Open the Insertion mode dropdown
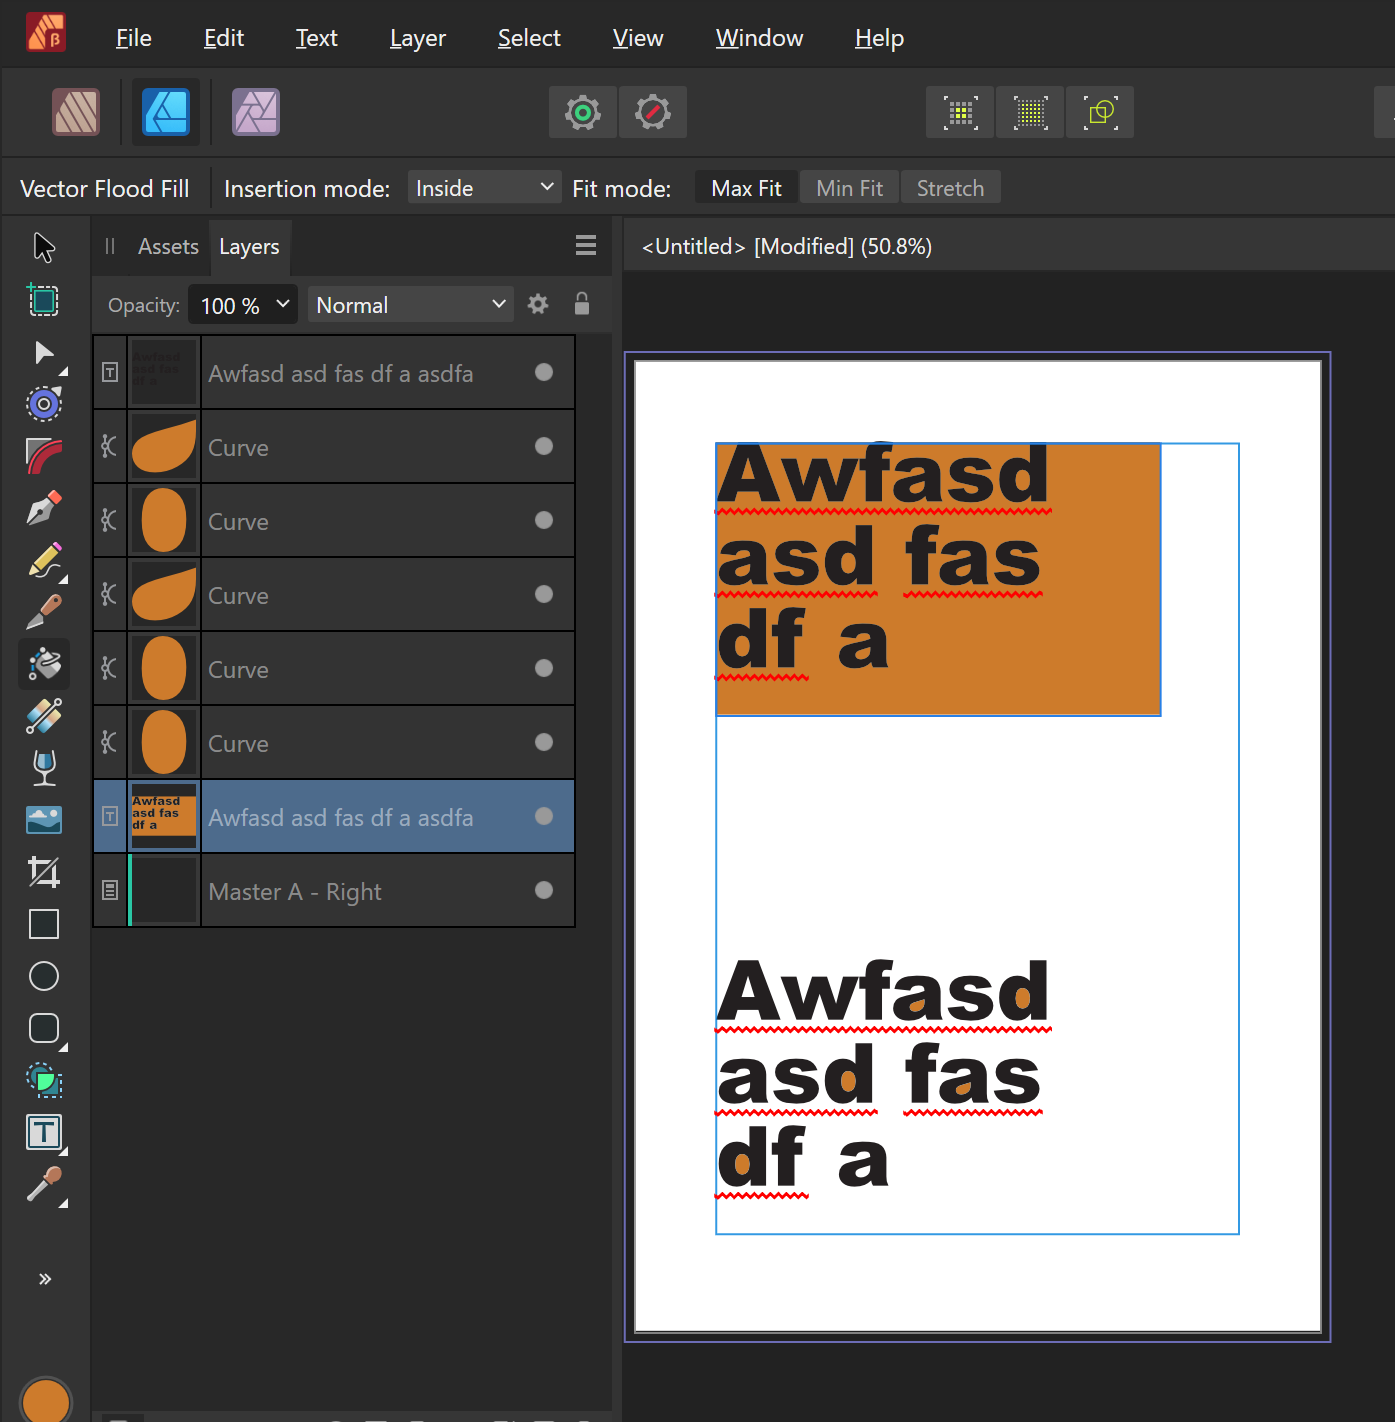 tap(484, 187)
